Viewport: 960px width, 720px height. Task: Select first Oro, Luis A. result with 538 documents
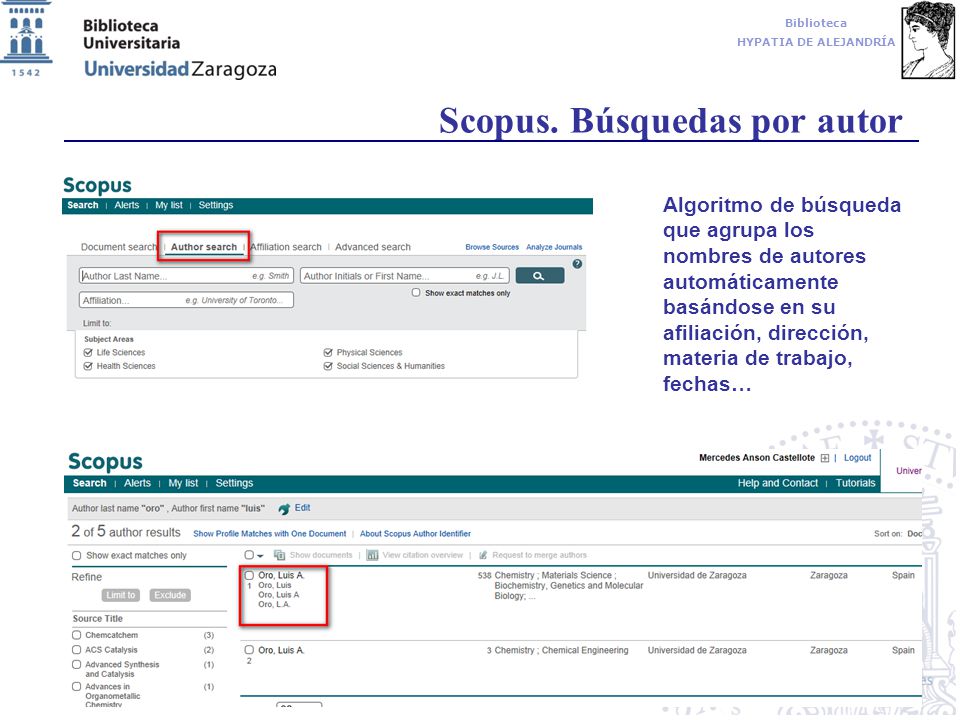(x=249, y=576)
